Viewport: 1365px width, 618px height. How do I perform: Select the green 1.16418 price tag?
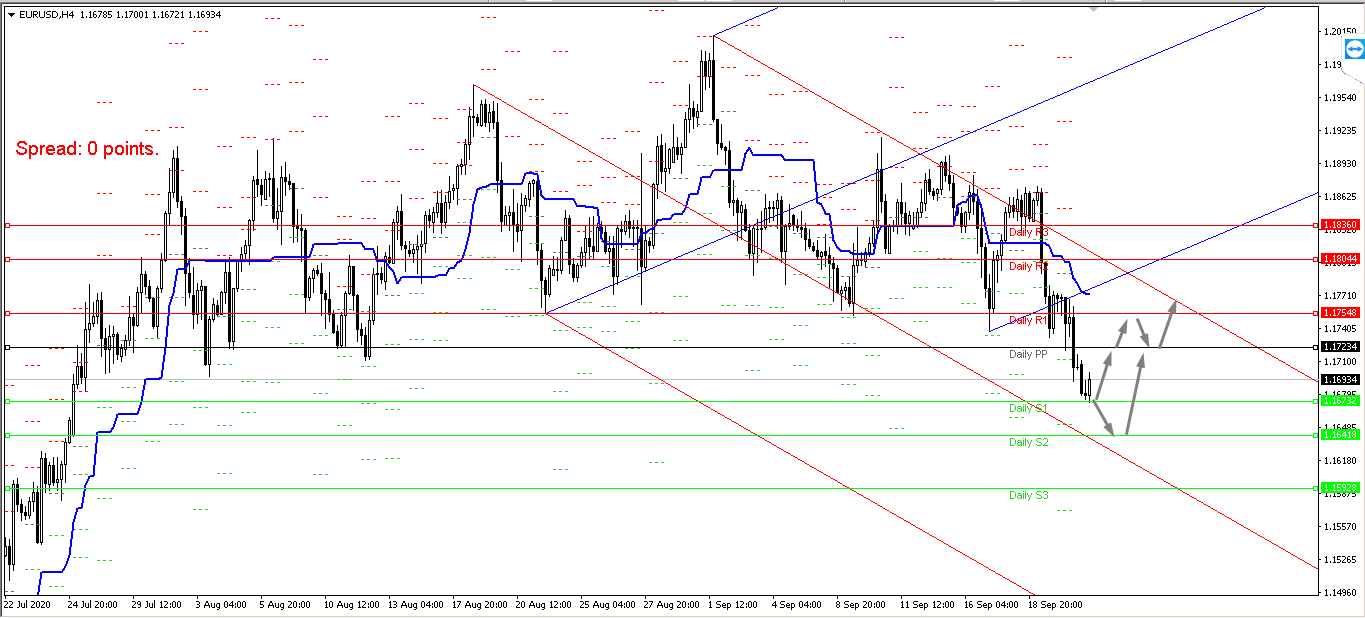pyautogui.click(x=1339, y=435)
